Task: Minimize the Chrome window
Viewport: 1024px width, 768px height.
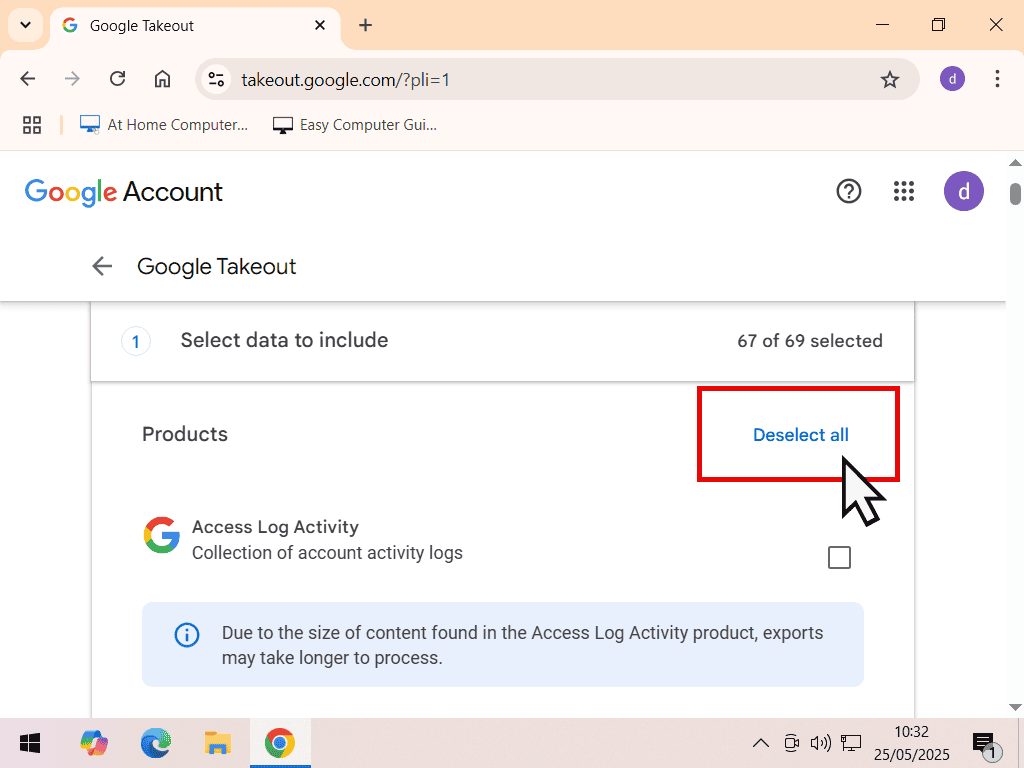Action: tap(882, 25)
